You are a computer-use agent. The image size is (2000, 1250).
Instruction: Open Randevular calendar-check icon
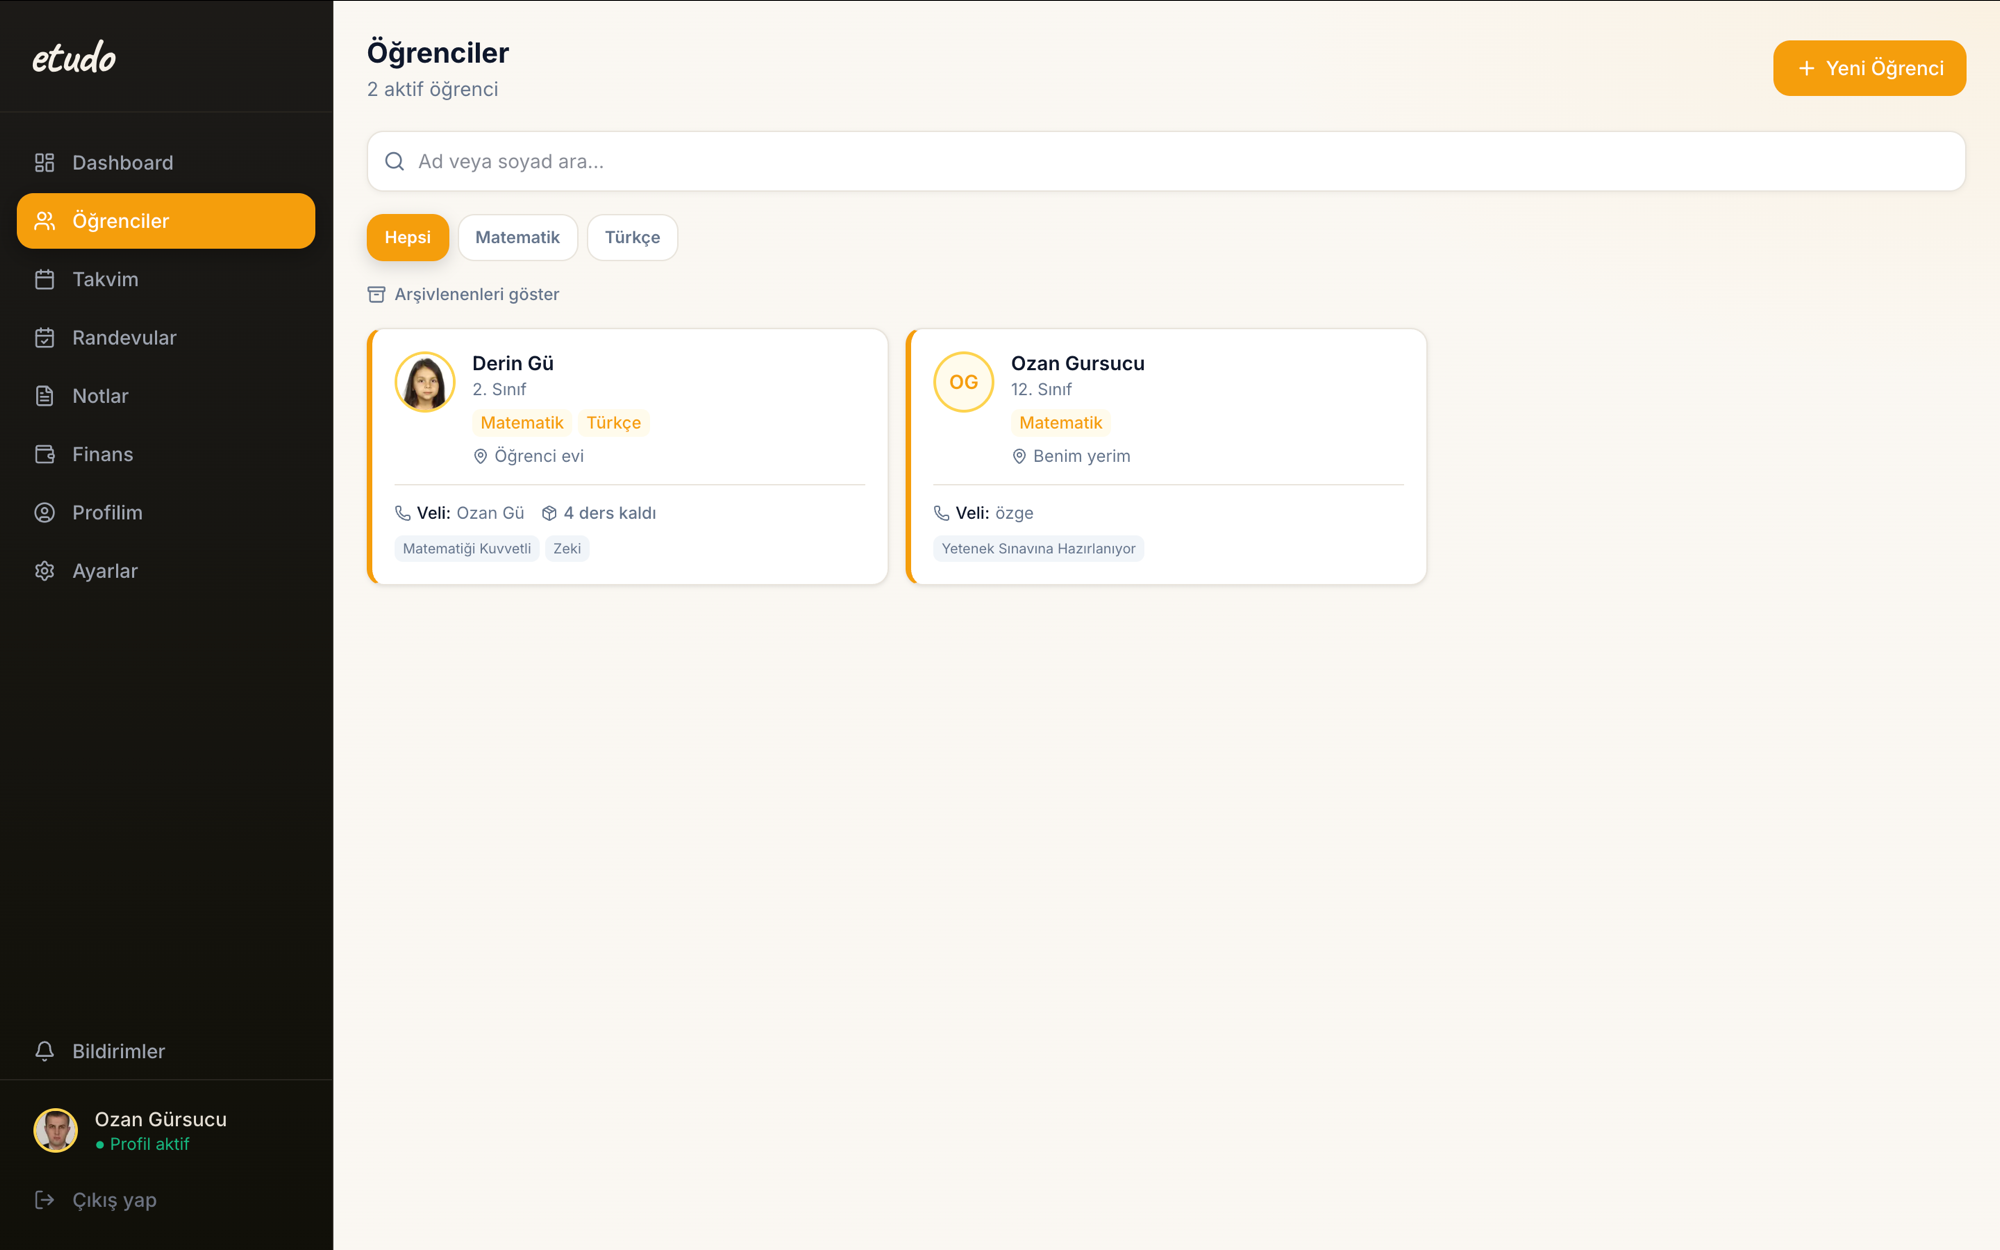[x=44, y=337]
